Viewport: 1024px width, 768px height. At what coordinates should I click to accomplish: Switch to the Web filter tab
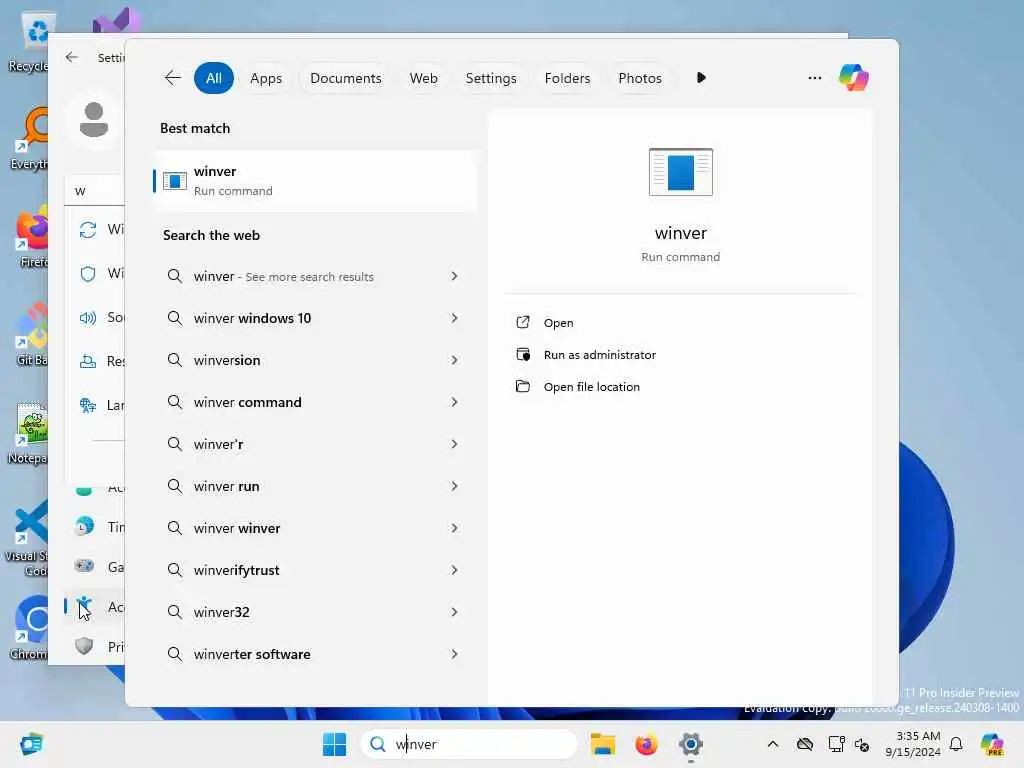click(423, 78)
